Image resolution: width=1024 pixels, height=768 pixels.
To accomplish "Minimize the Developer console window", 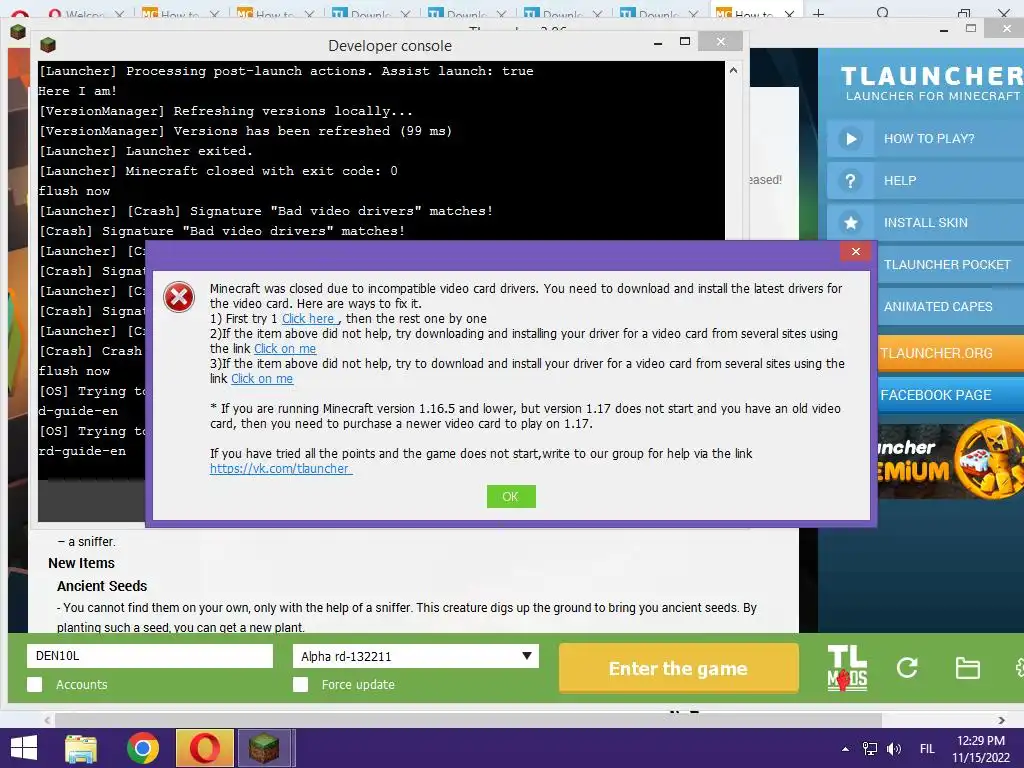I will coord(658,43).
